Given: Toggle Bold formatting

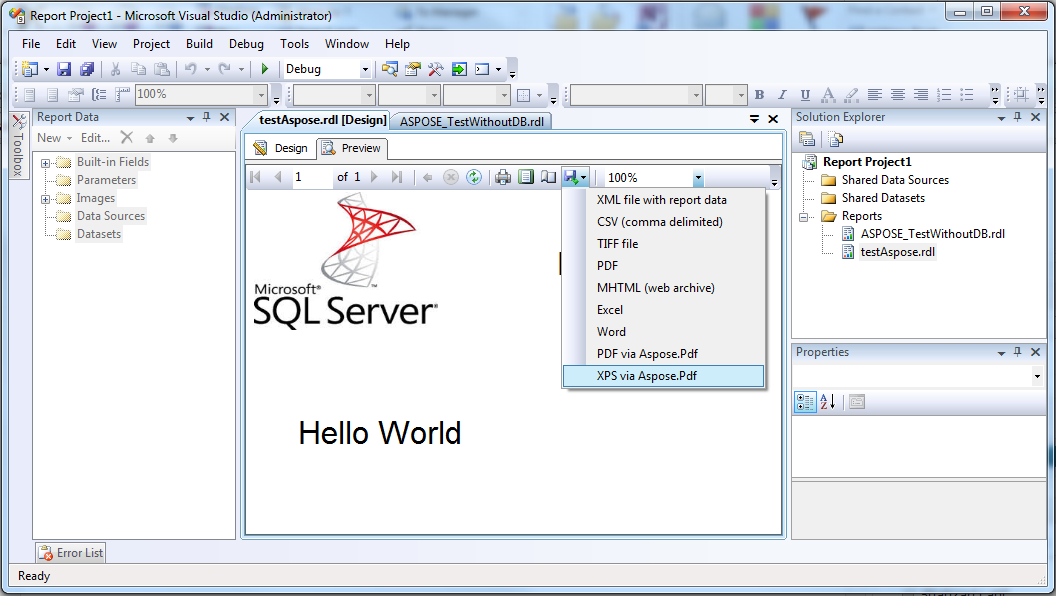Looking at the screenshot, I should pyautogui.click(x=760, y=95).
